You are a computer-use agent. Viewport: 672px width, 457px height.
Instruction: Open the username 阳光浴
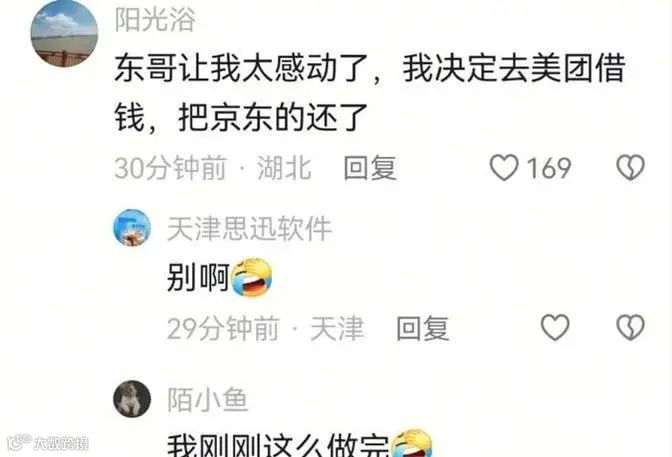click(x=155, y=19)
